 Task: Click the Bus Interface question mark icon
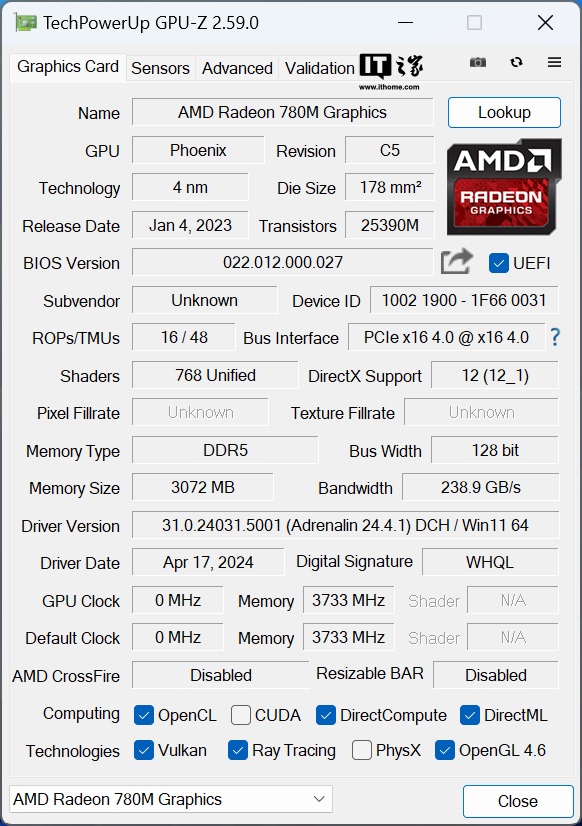(x=555, y=337)
